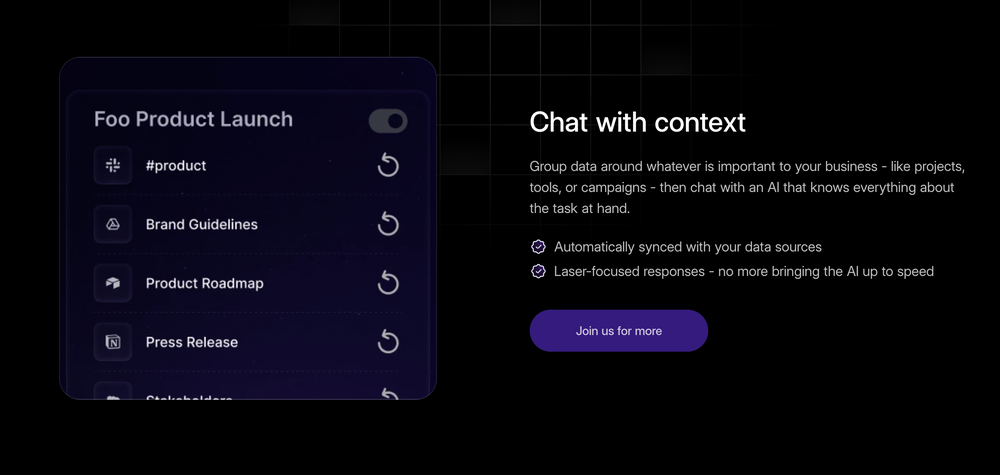Open the Product Roadmap entry
This screenshot has width=1000, height=475.
[x=247, y=283]
